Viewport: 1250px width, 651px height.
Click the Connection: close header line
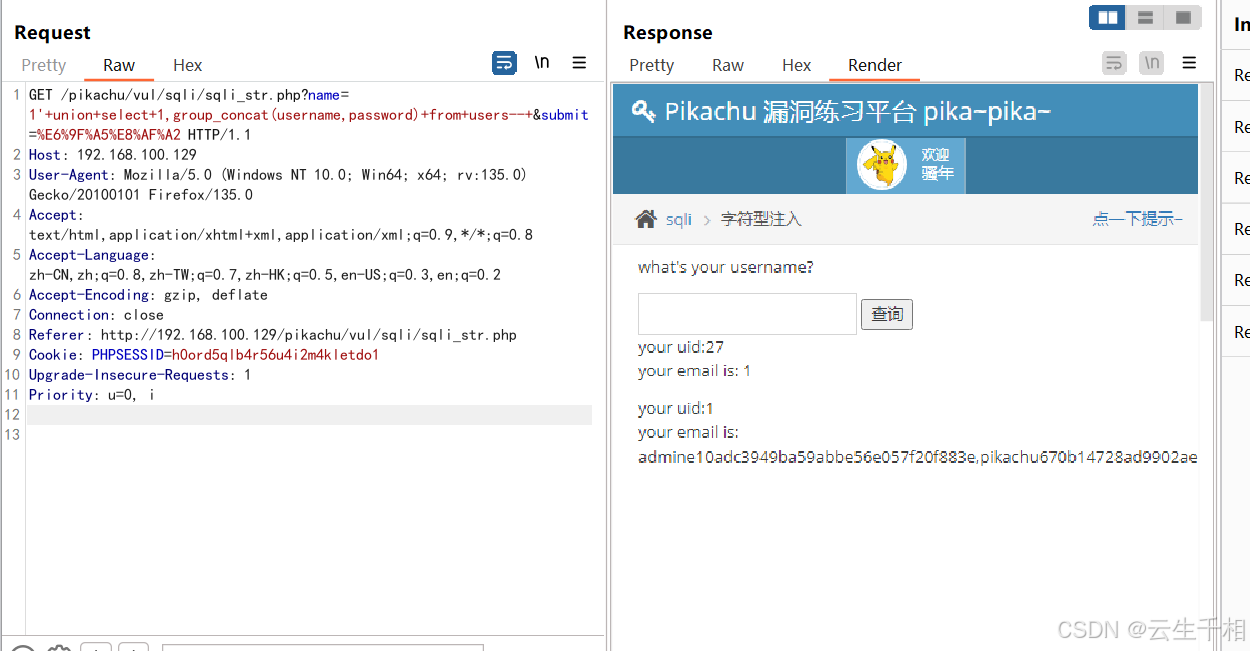click(96, 315)
